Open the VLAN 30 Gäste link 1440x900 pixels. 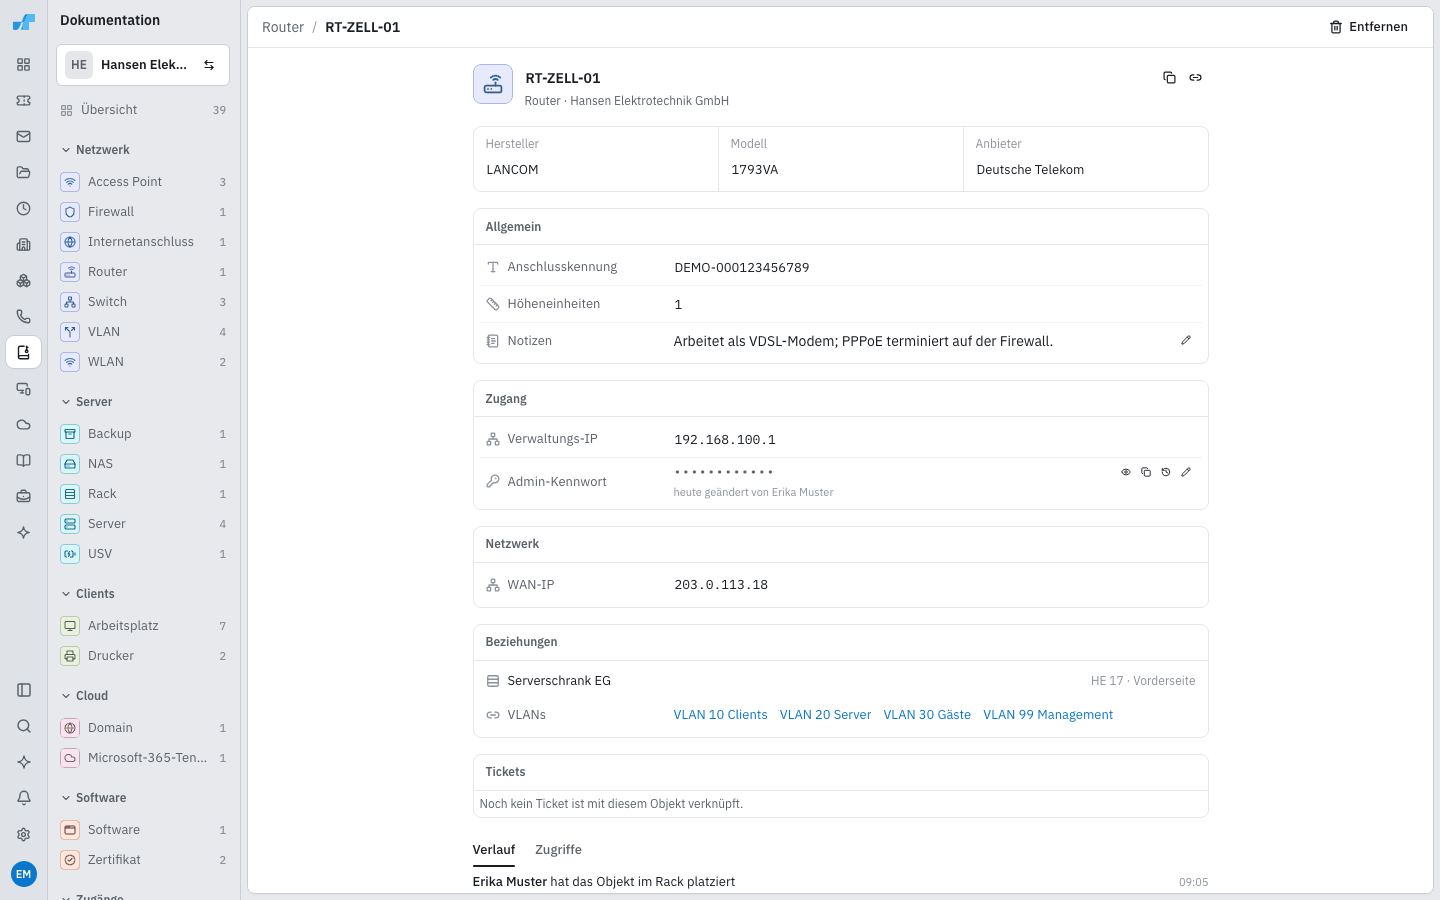(927, 715)
